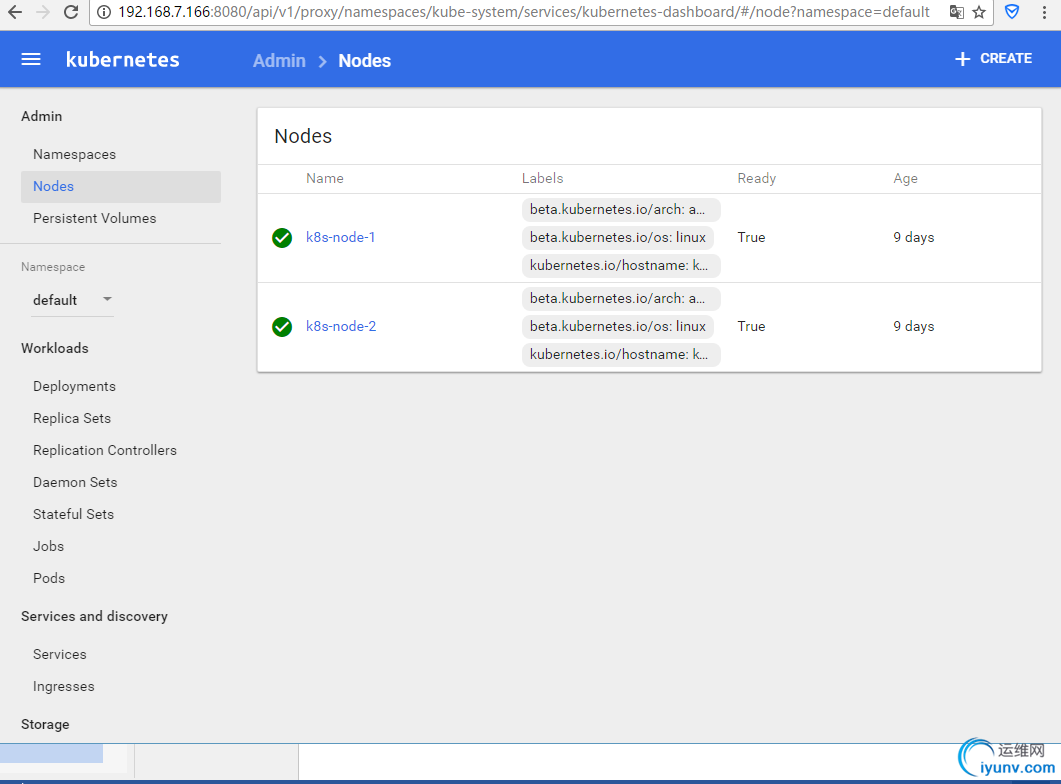This screenshot has height=784, width=1061.
Task: Click k8s-node-2 arch label chip
Action: pos(620,298)
